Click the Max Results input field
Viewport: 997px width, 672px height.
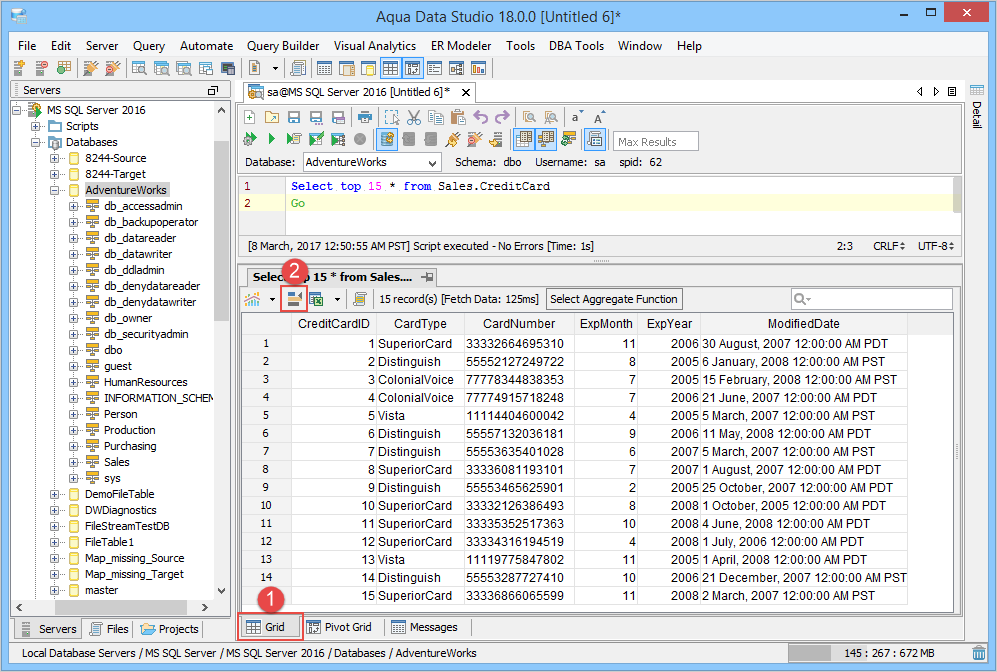point(655,141)
